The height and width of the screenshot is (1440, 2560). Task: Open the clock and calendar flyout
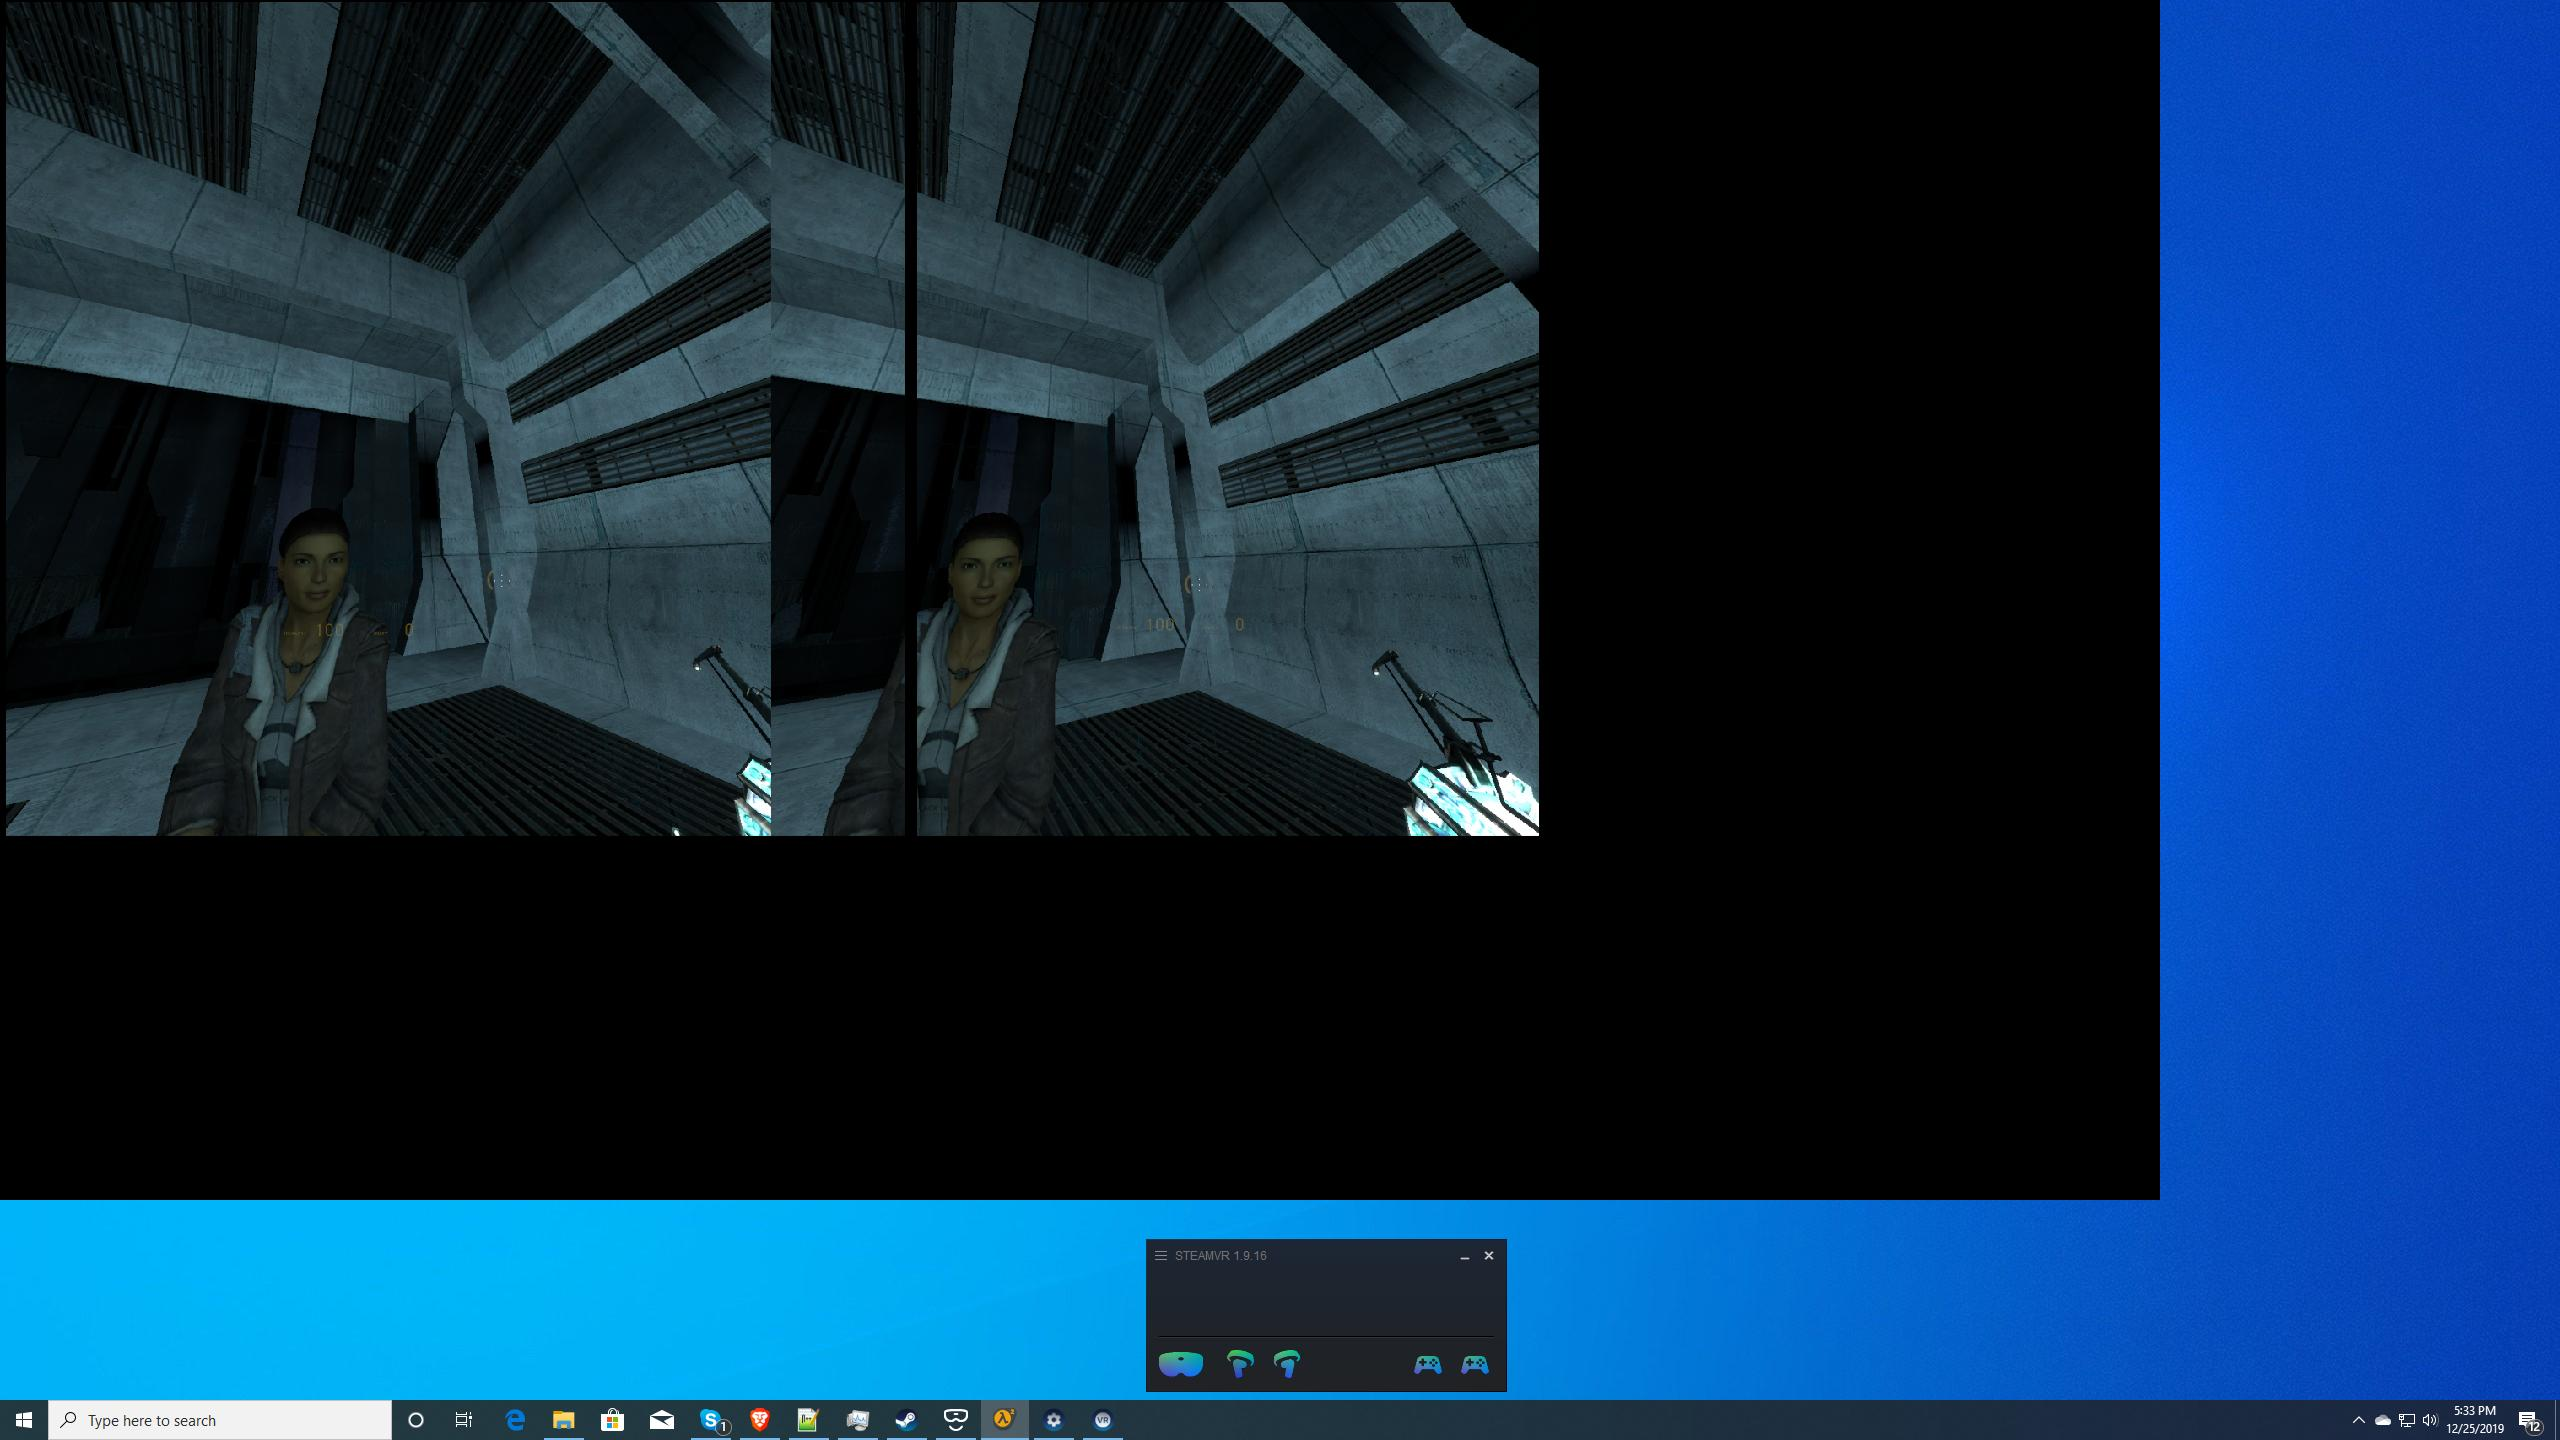click(x=2475, y=1420)
